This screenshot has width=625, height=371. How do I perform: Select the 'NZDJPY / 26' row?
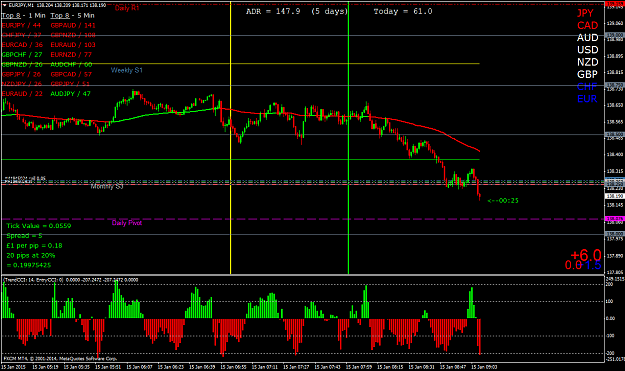pos(22,84)
